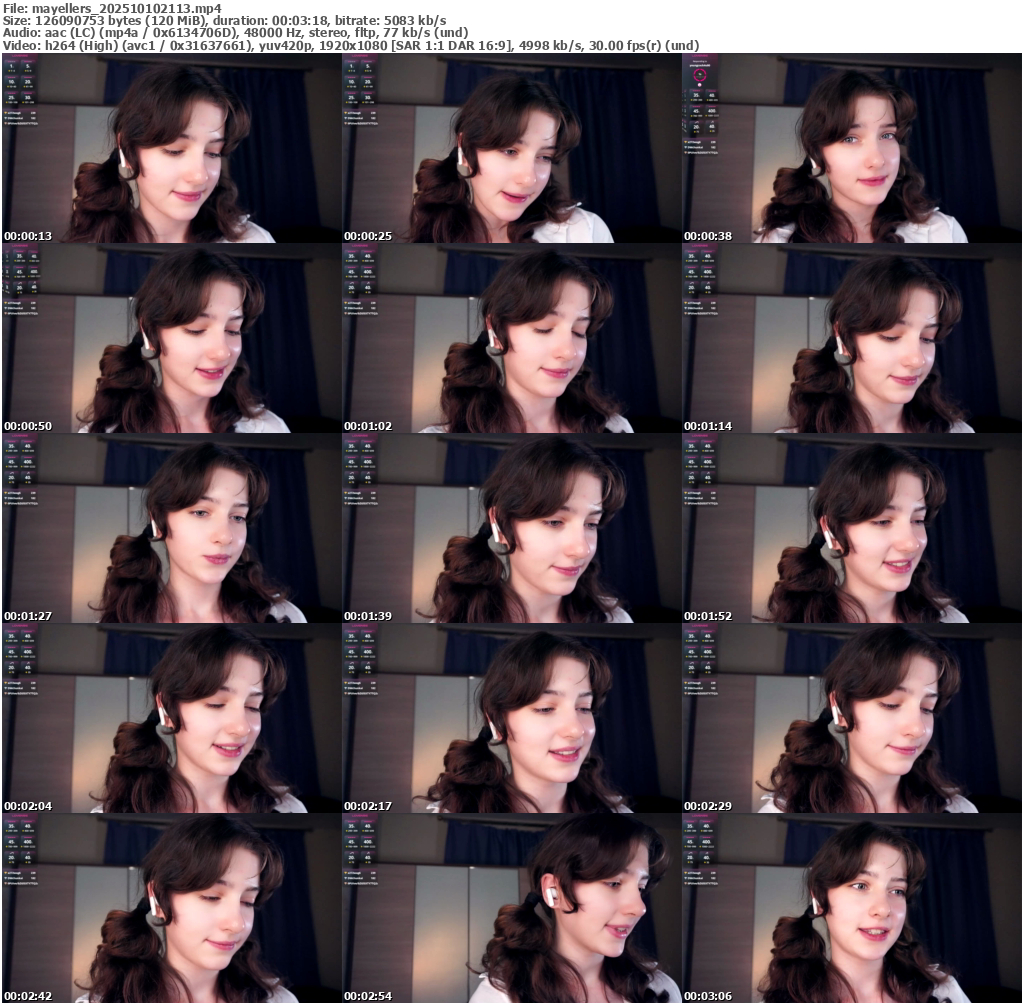Open the final thumbnail at 00:03:06
1024x1003 pixels.
tap(851, 908)
